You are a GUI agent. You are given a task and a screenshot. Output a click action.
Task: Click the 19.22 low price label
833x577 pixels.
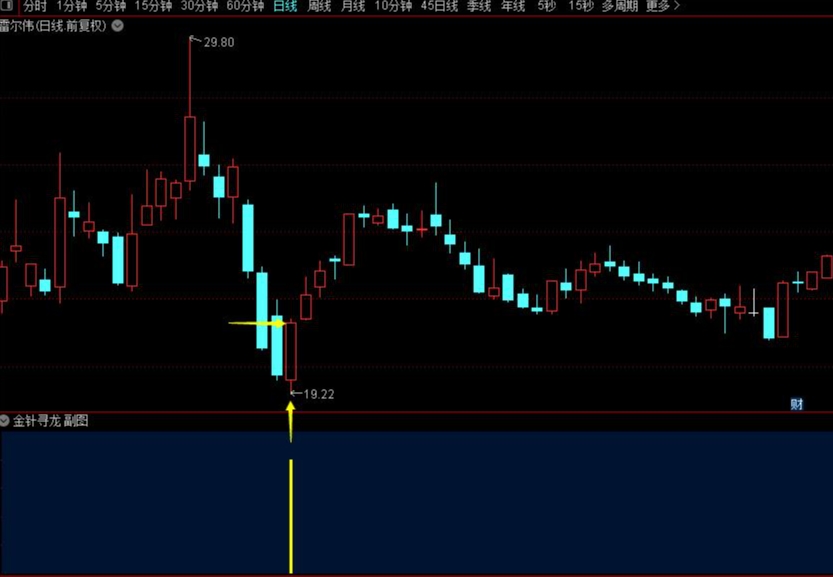(319, 394)
